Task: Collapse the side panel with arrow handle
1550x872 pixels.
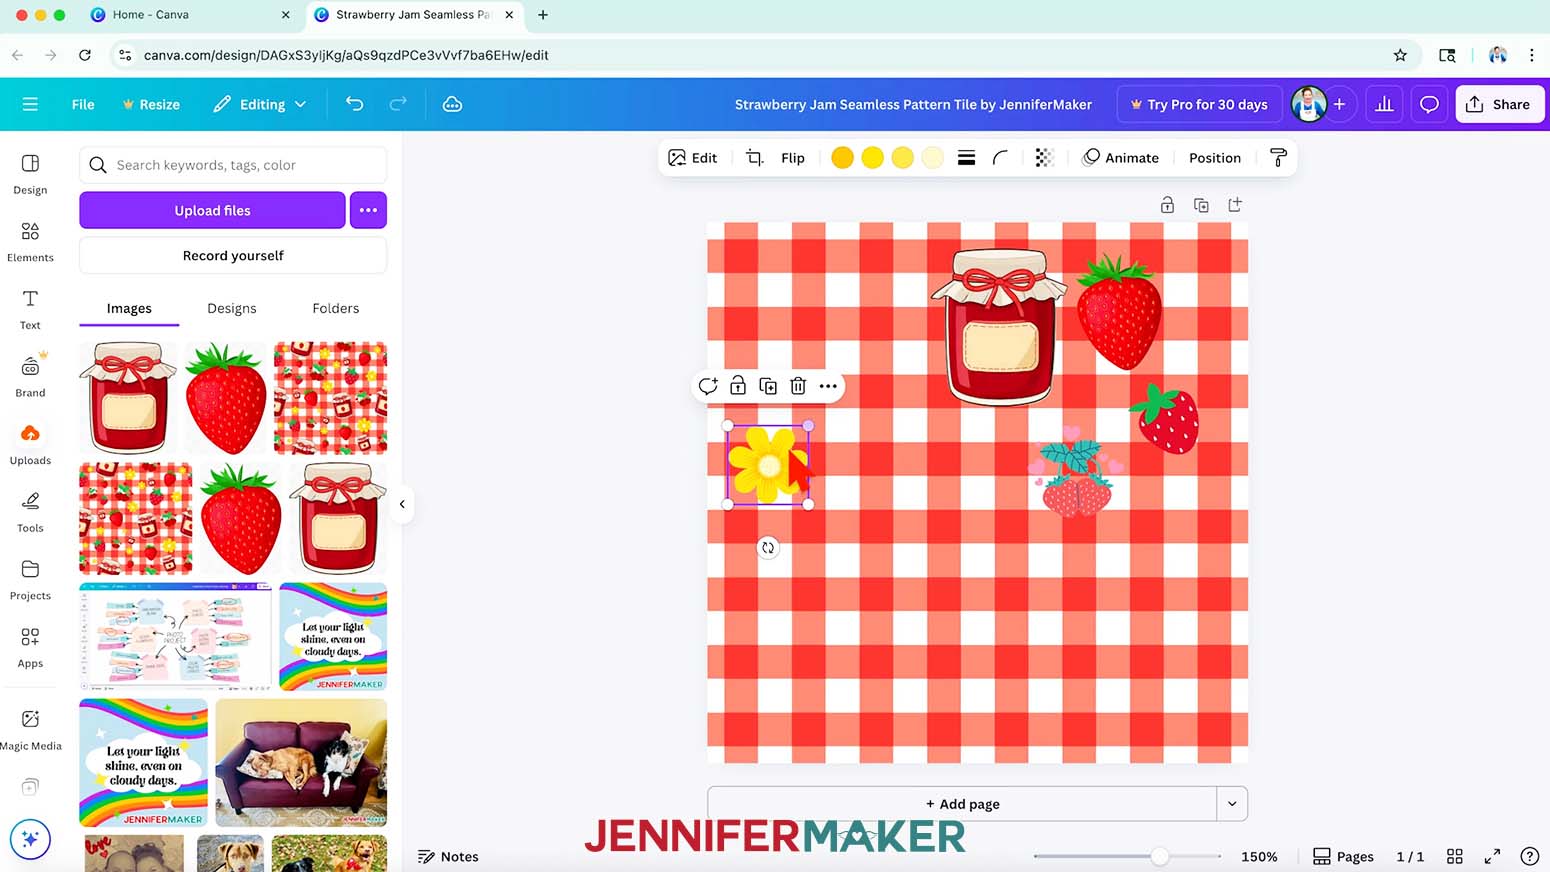Action: (402, 504)
